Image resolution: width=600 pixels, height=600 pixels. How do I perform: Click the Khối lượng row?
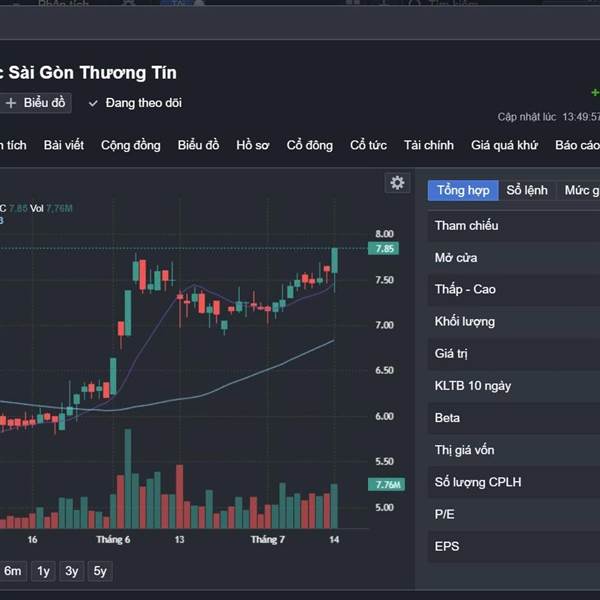pyautogui.click(x=514, y=322)
